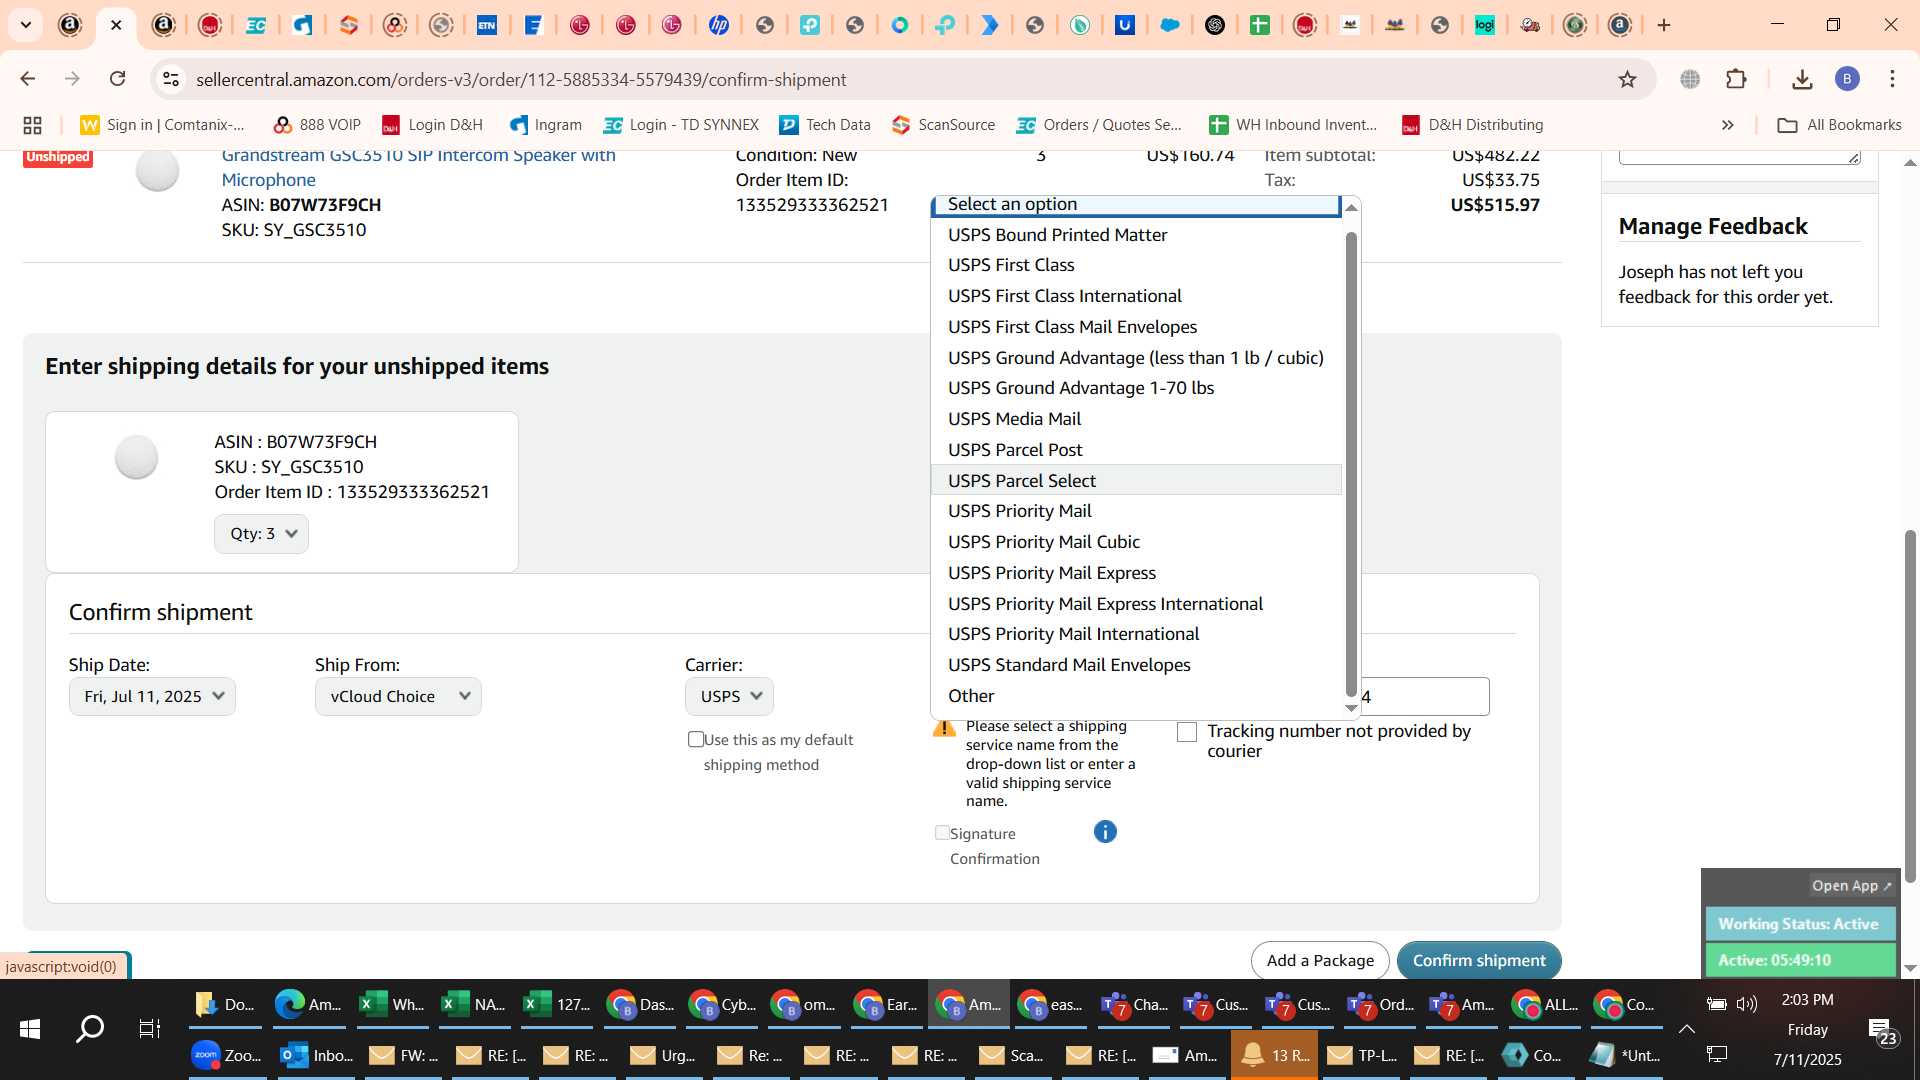Select USPS Bound Printed Matter option

[1136, 234]
